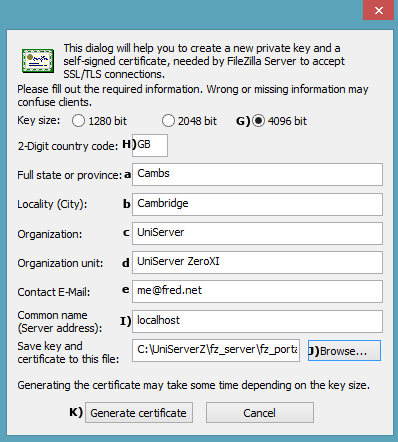
Task: Click the Common name server address field
Action: [257, 321]
